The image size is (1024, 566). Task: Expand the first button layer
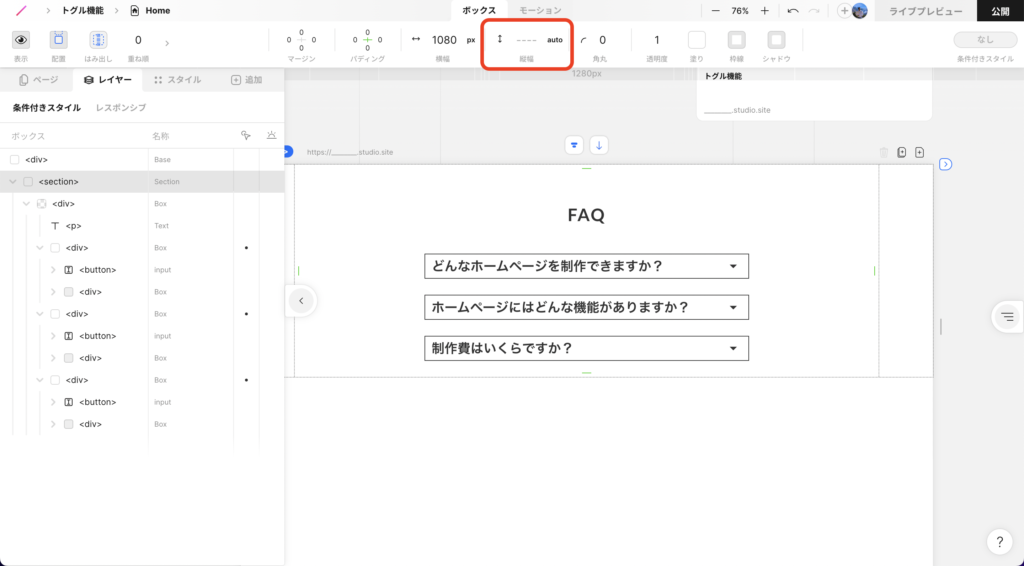54,270
